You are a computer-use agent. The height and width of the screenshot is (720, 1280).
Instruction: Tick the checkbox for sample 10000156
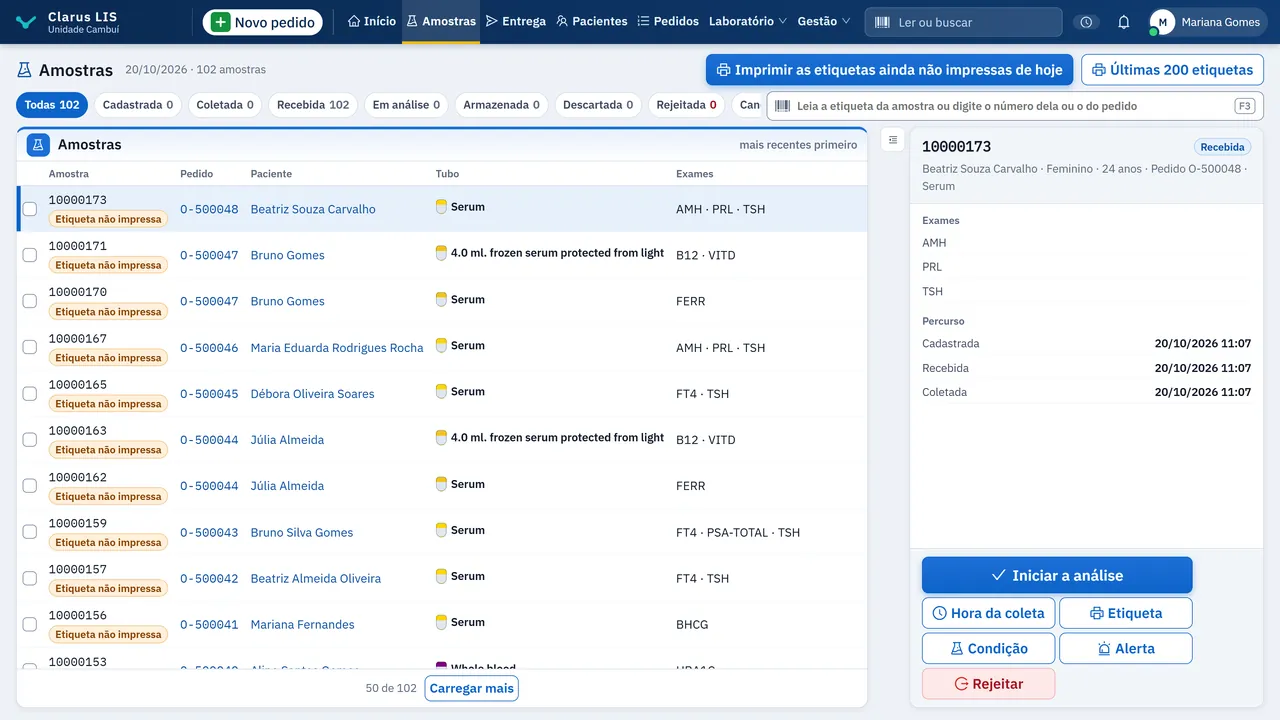click(x=30, y=624)
